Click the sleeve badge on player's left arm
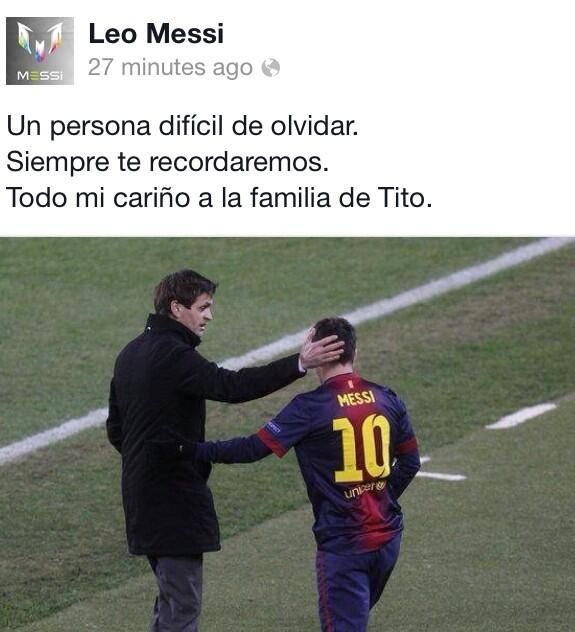 274,427
